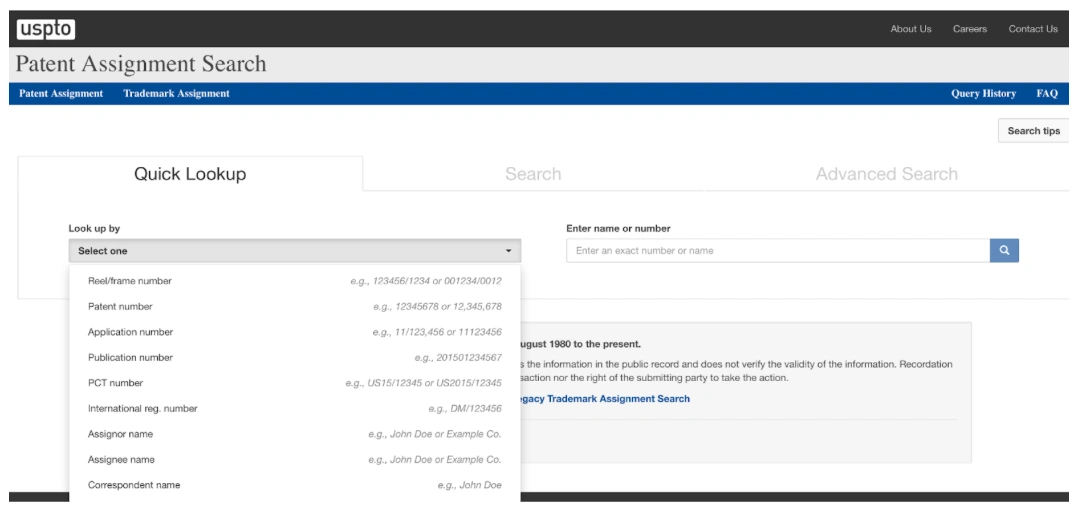
Task: Click the 'Enter name or number' label
Action: click(618, 228)
